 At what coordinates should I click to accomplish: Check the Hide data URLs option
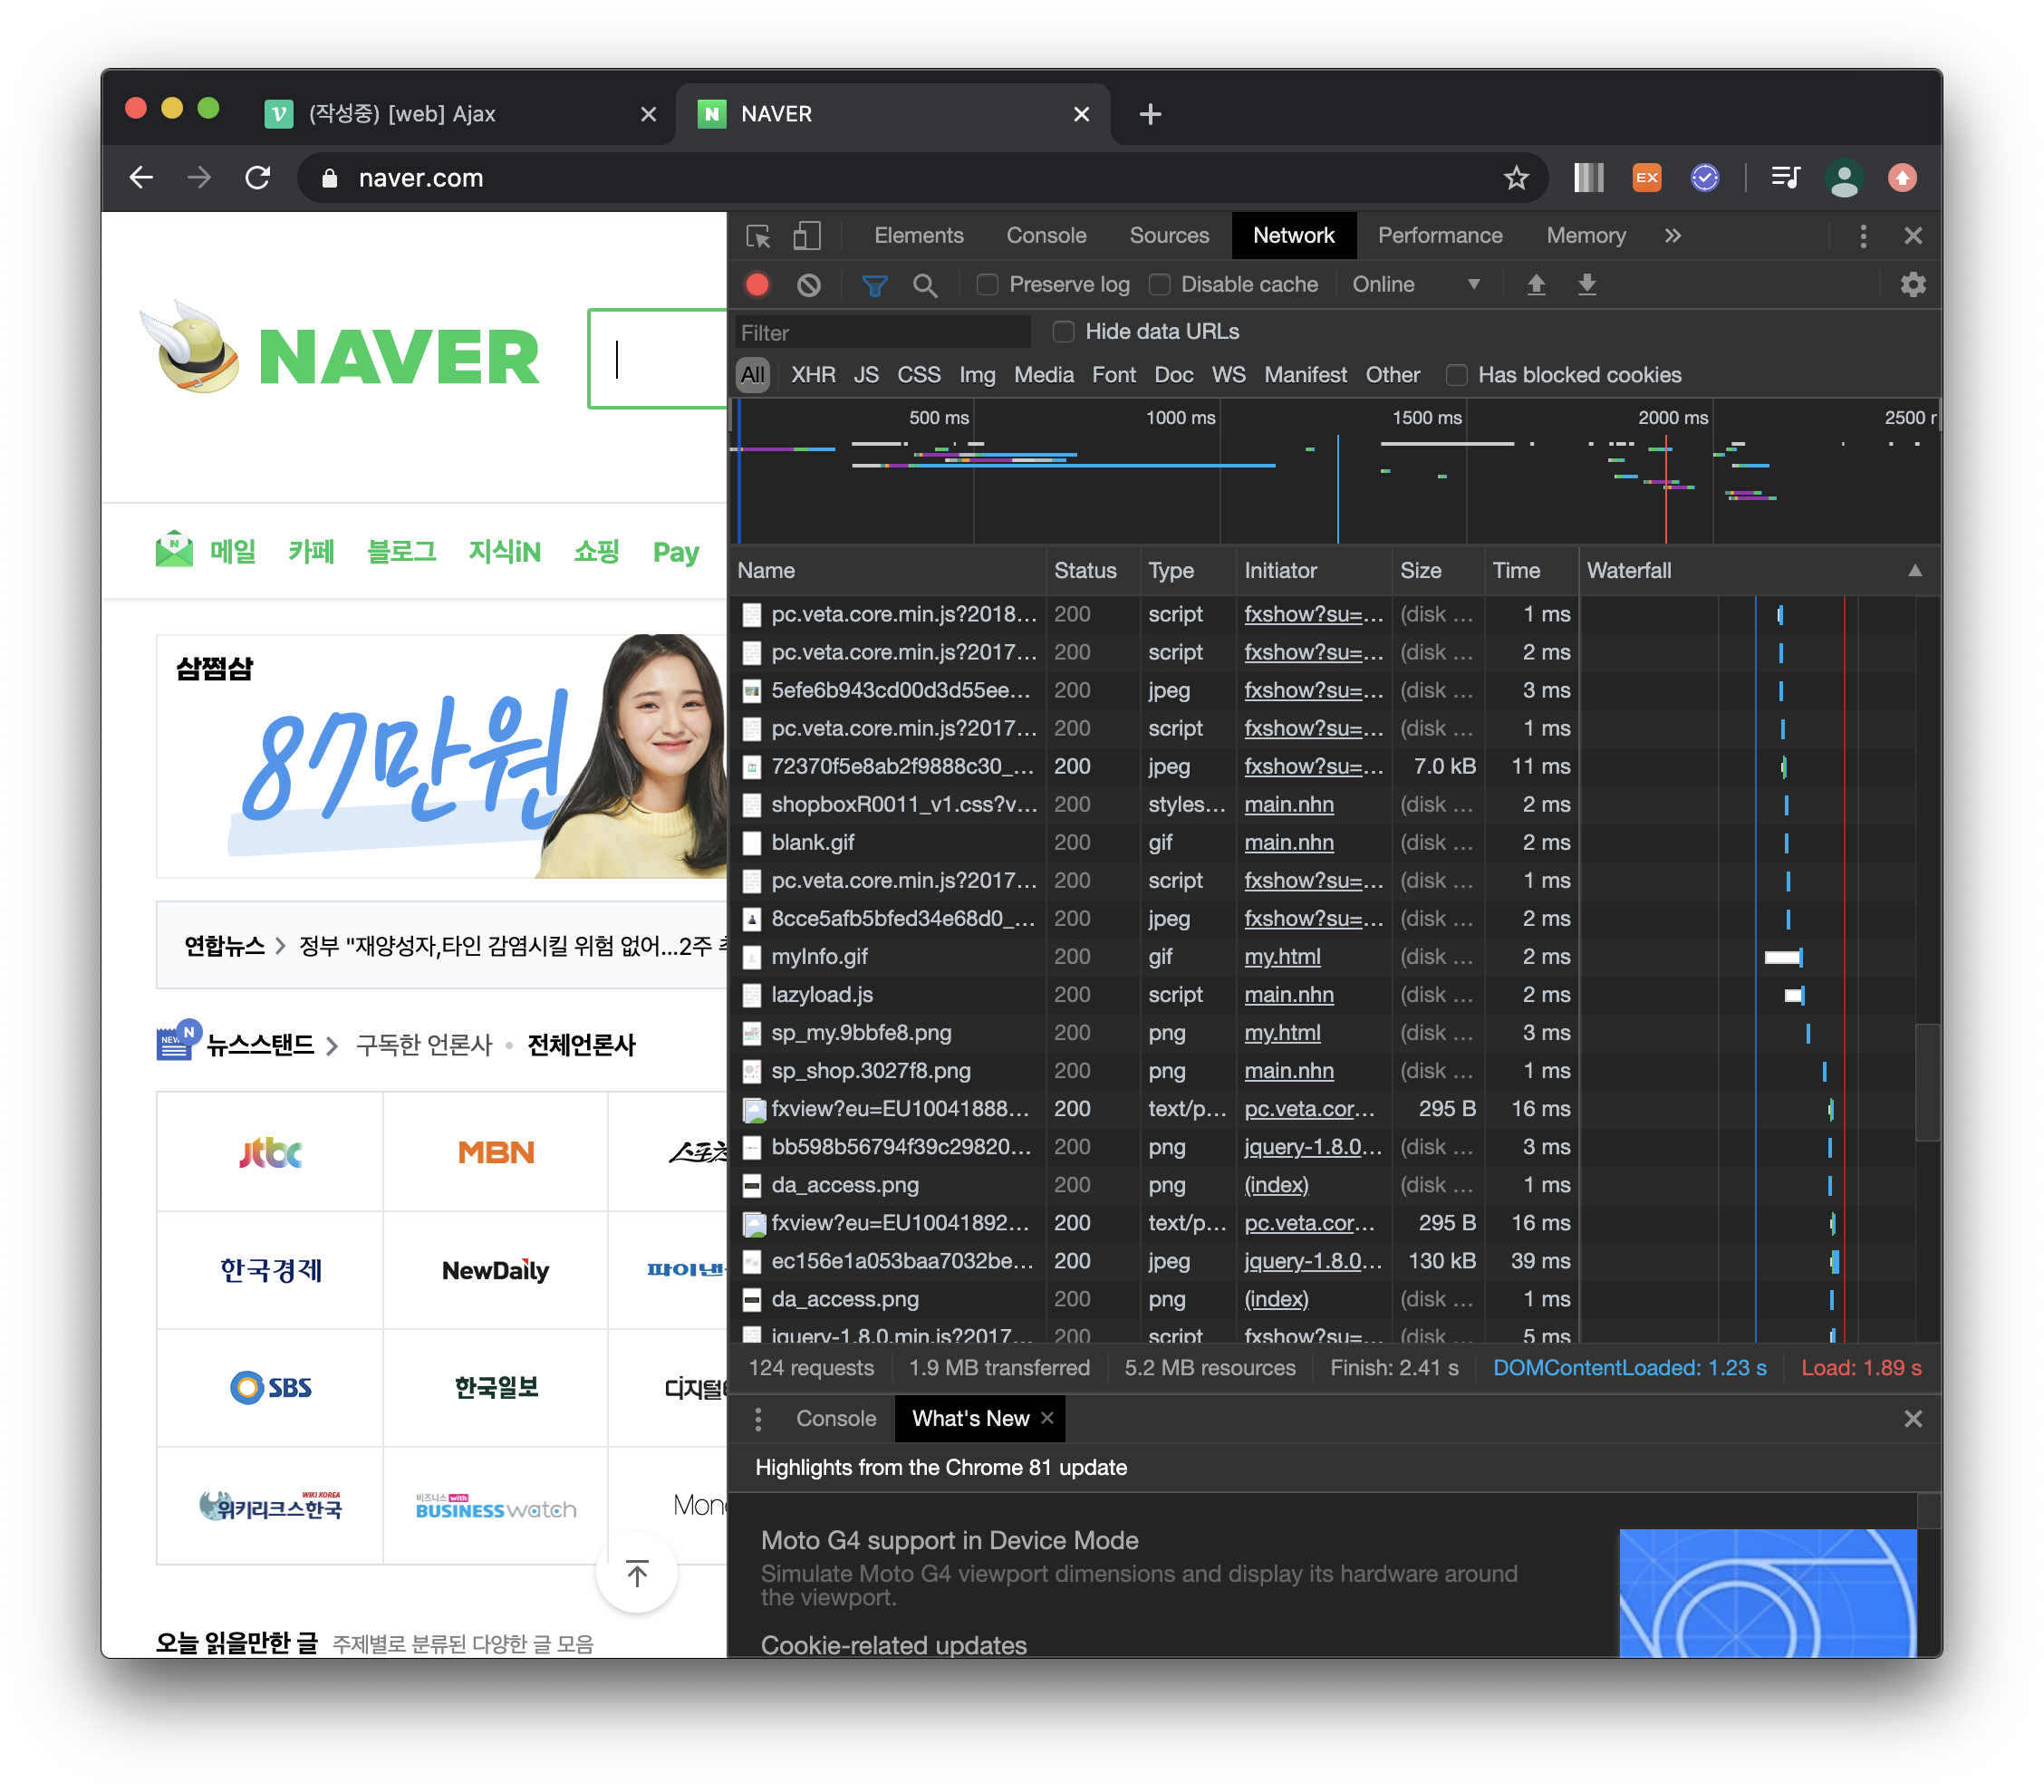(x=1063, y=331)
